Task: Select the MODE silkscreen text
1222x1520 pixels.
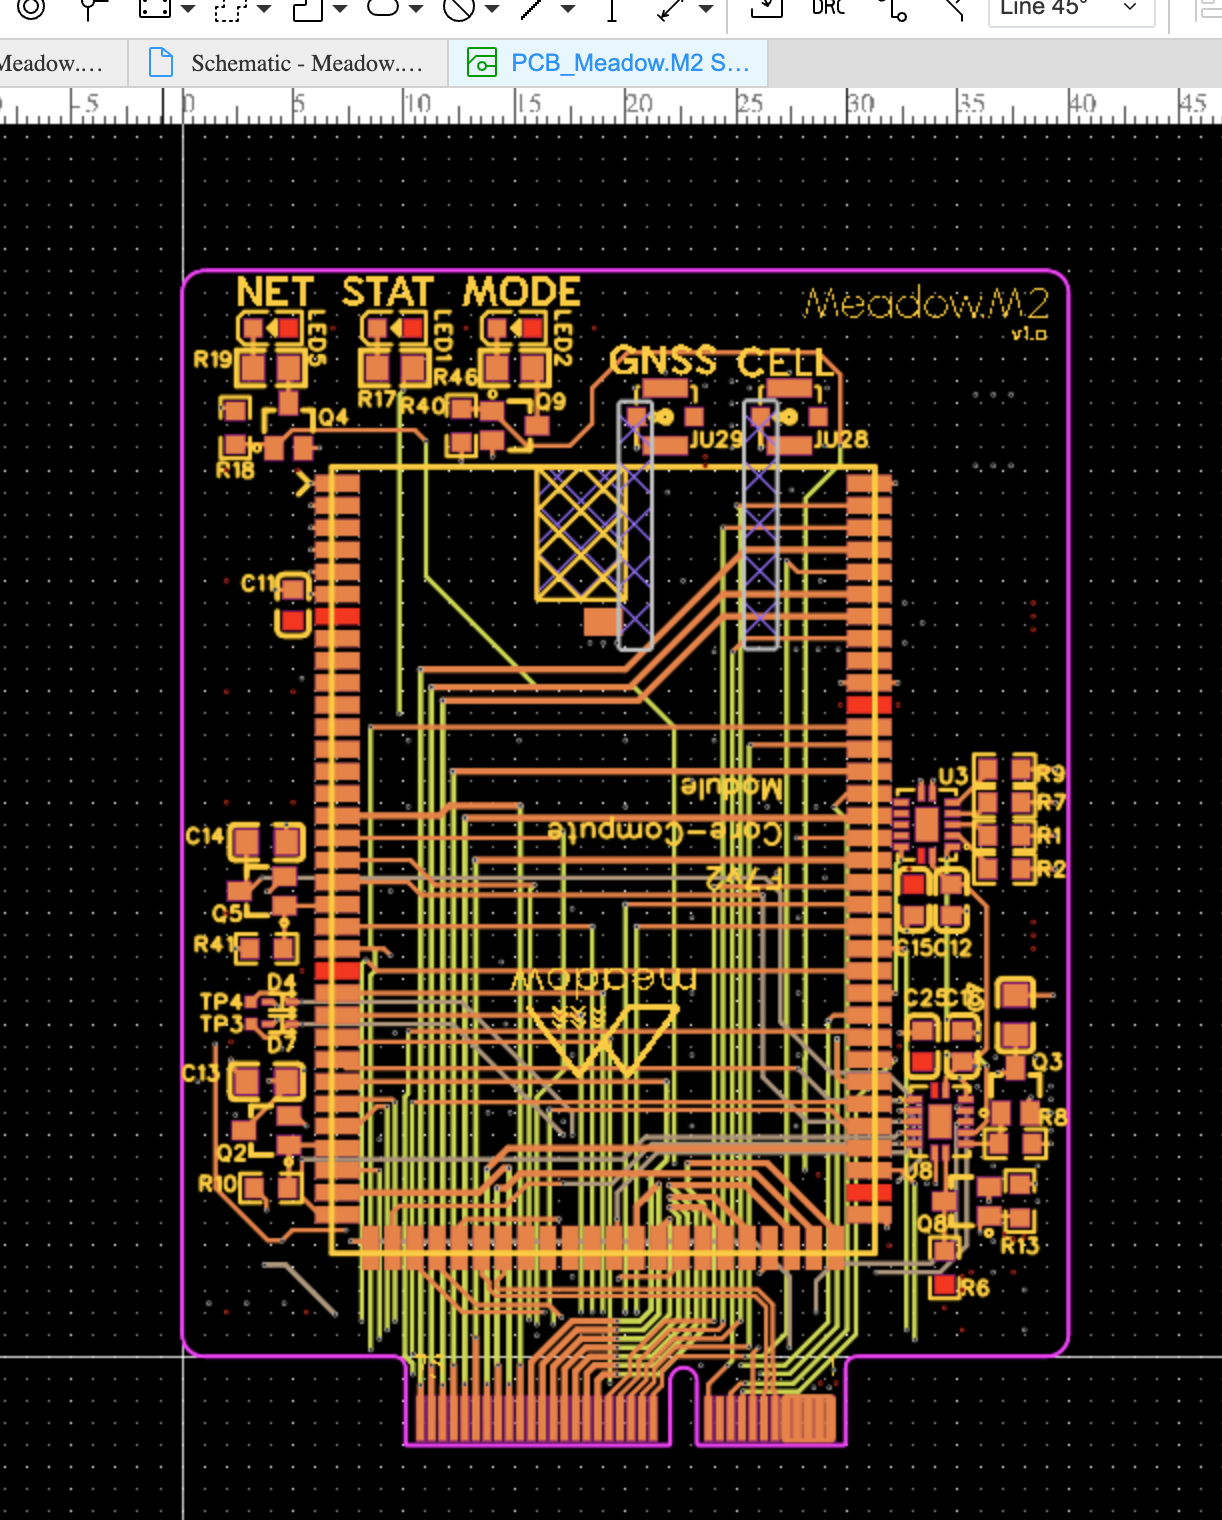Action: click(x=521, y=292)
